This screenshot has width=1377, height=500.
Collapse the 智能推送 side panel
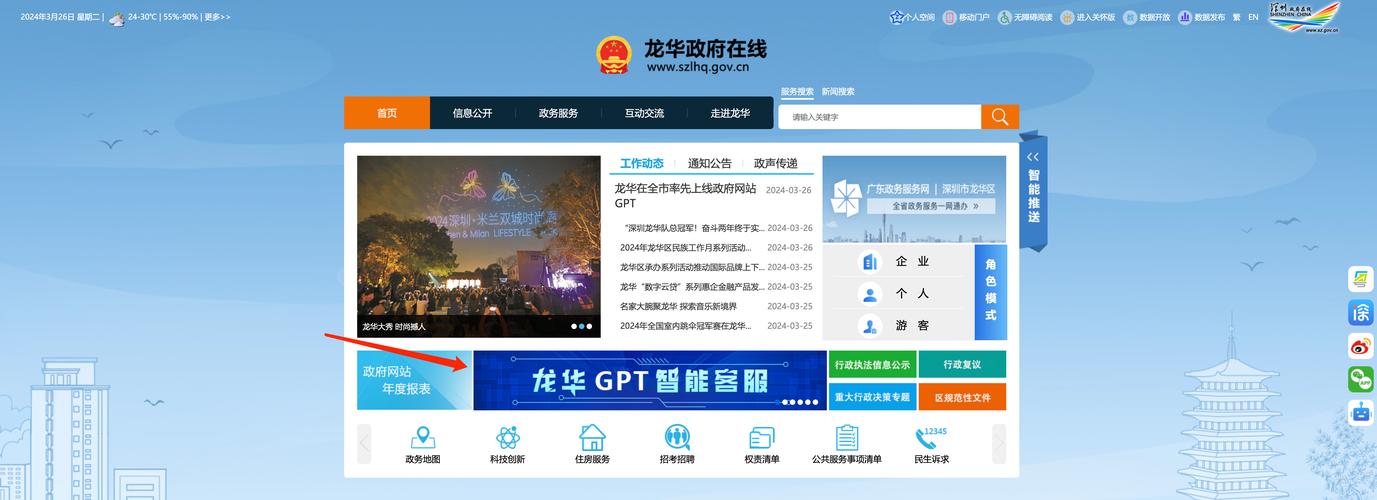click(1033, 157)
